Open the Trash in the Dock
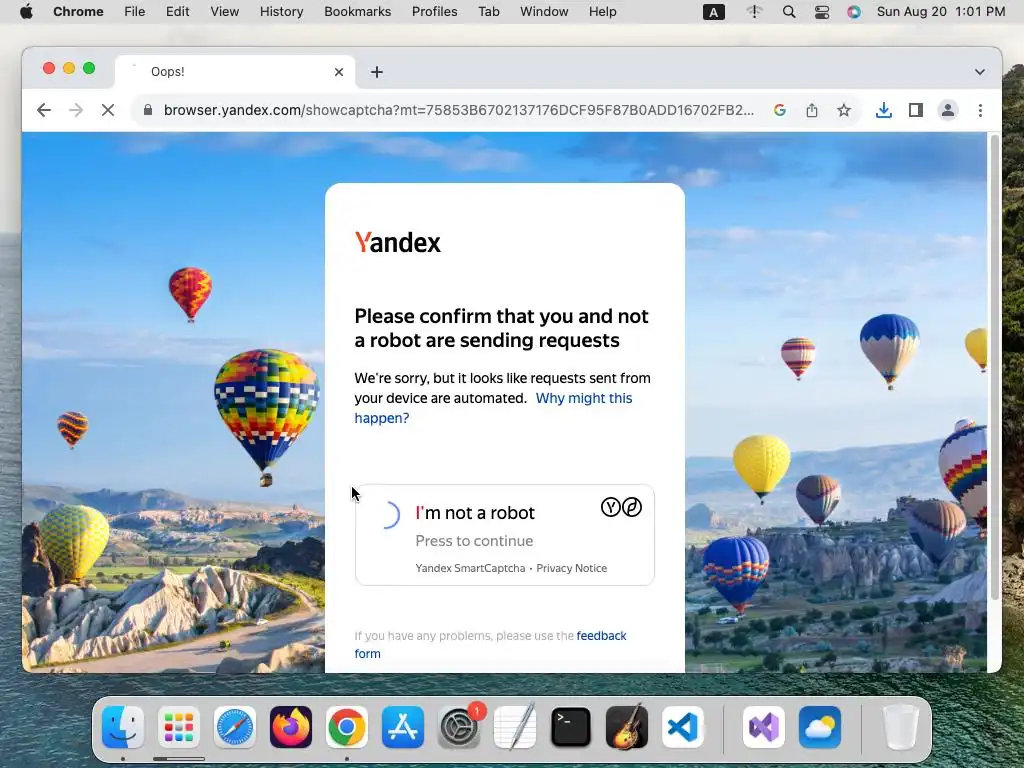The height and width of the screenshot is (768, 1024). coord(901,727)
